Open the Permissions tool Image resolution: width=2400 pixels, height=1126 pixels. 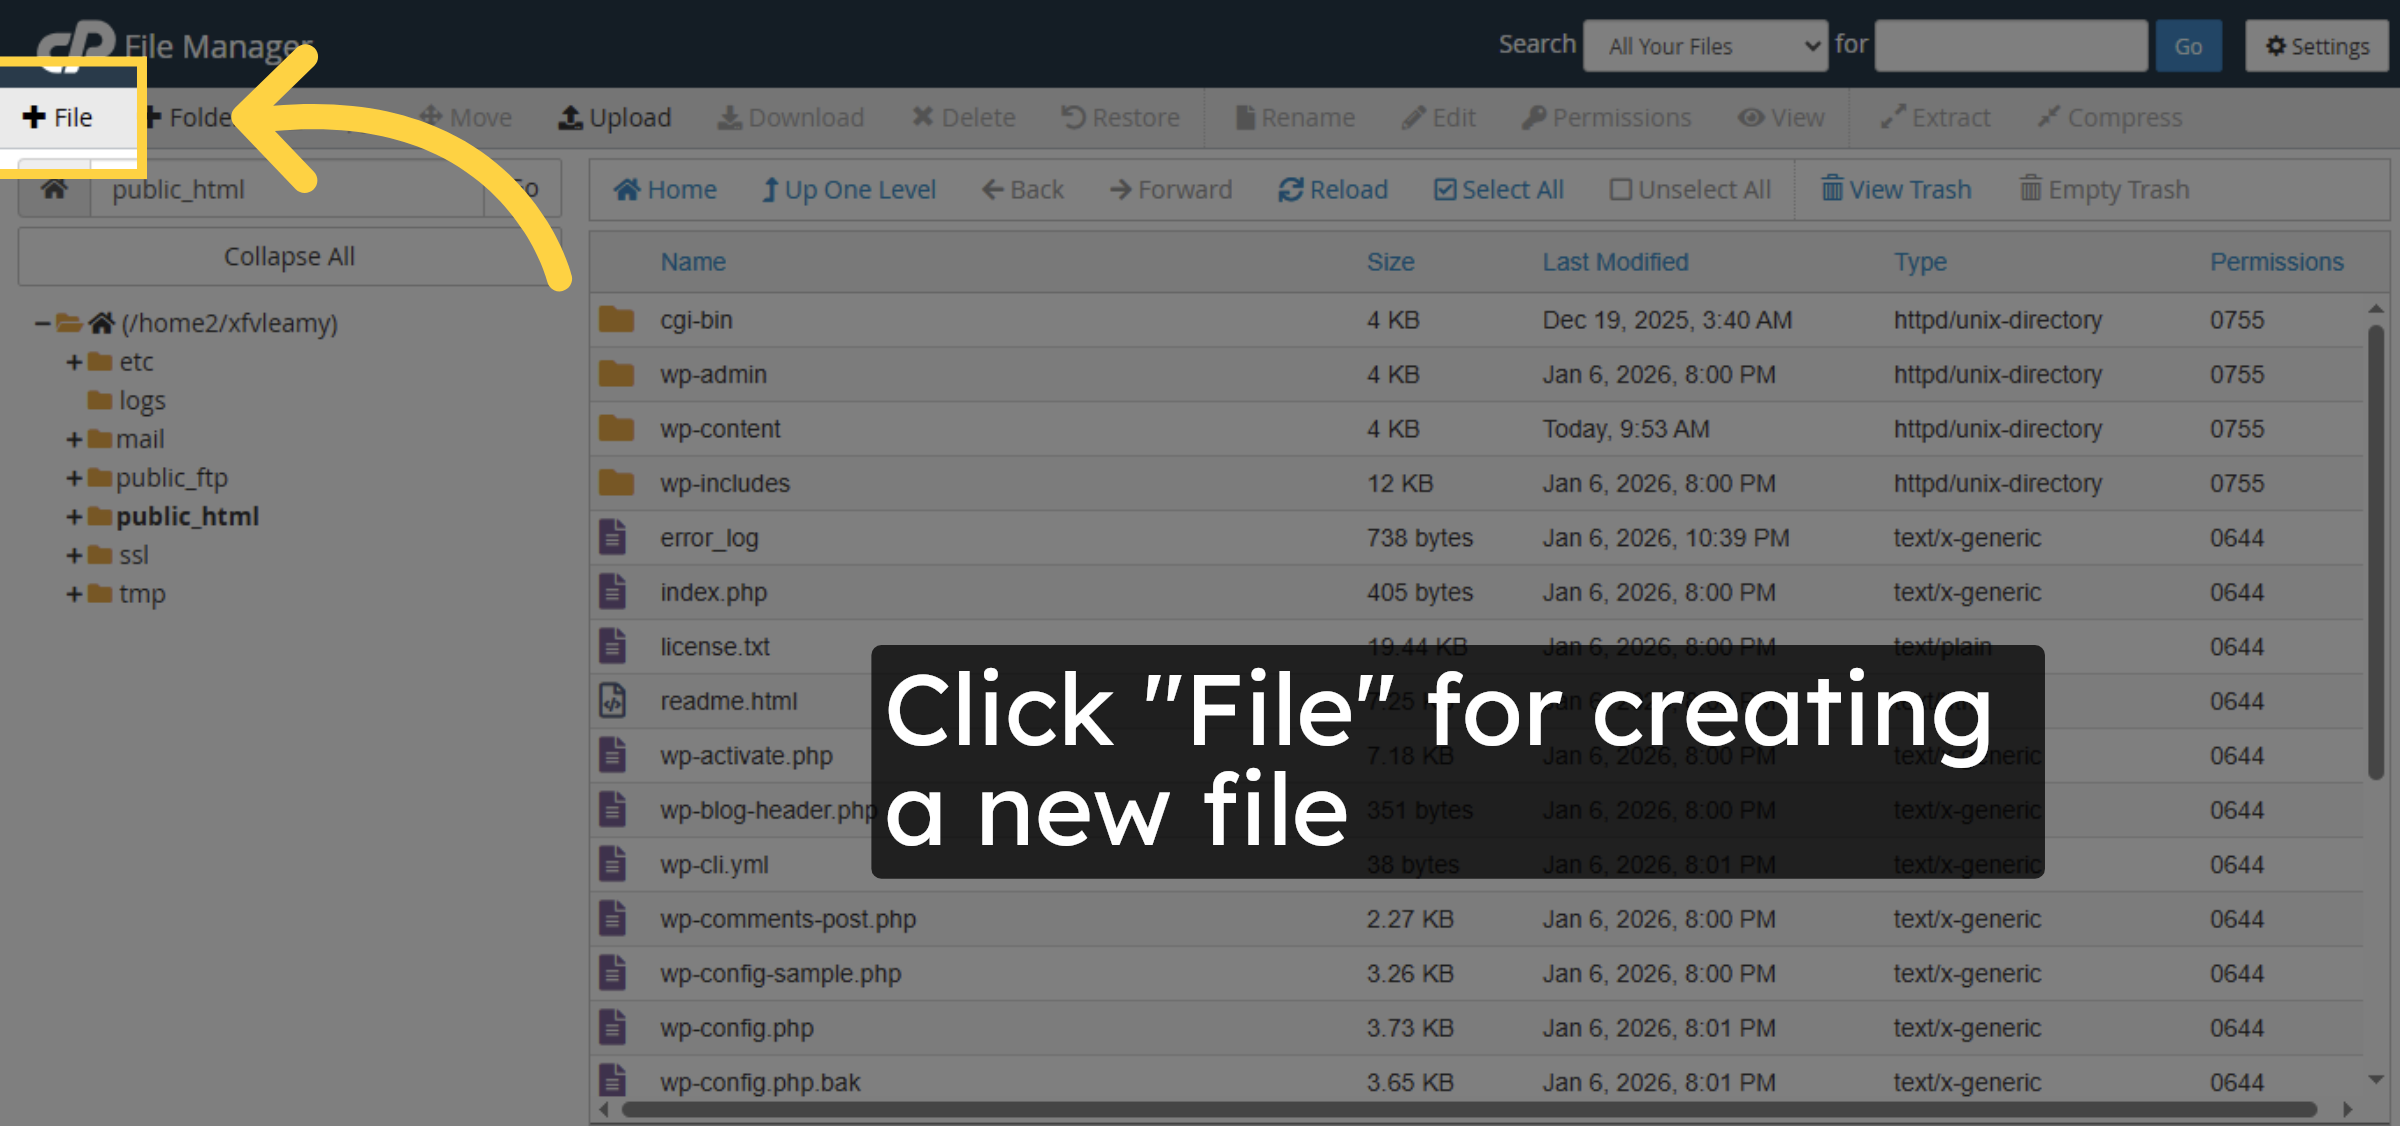pos(1605,117)
